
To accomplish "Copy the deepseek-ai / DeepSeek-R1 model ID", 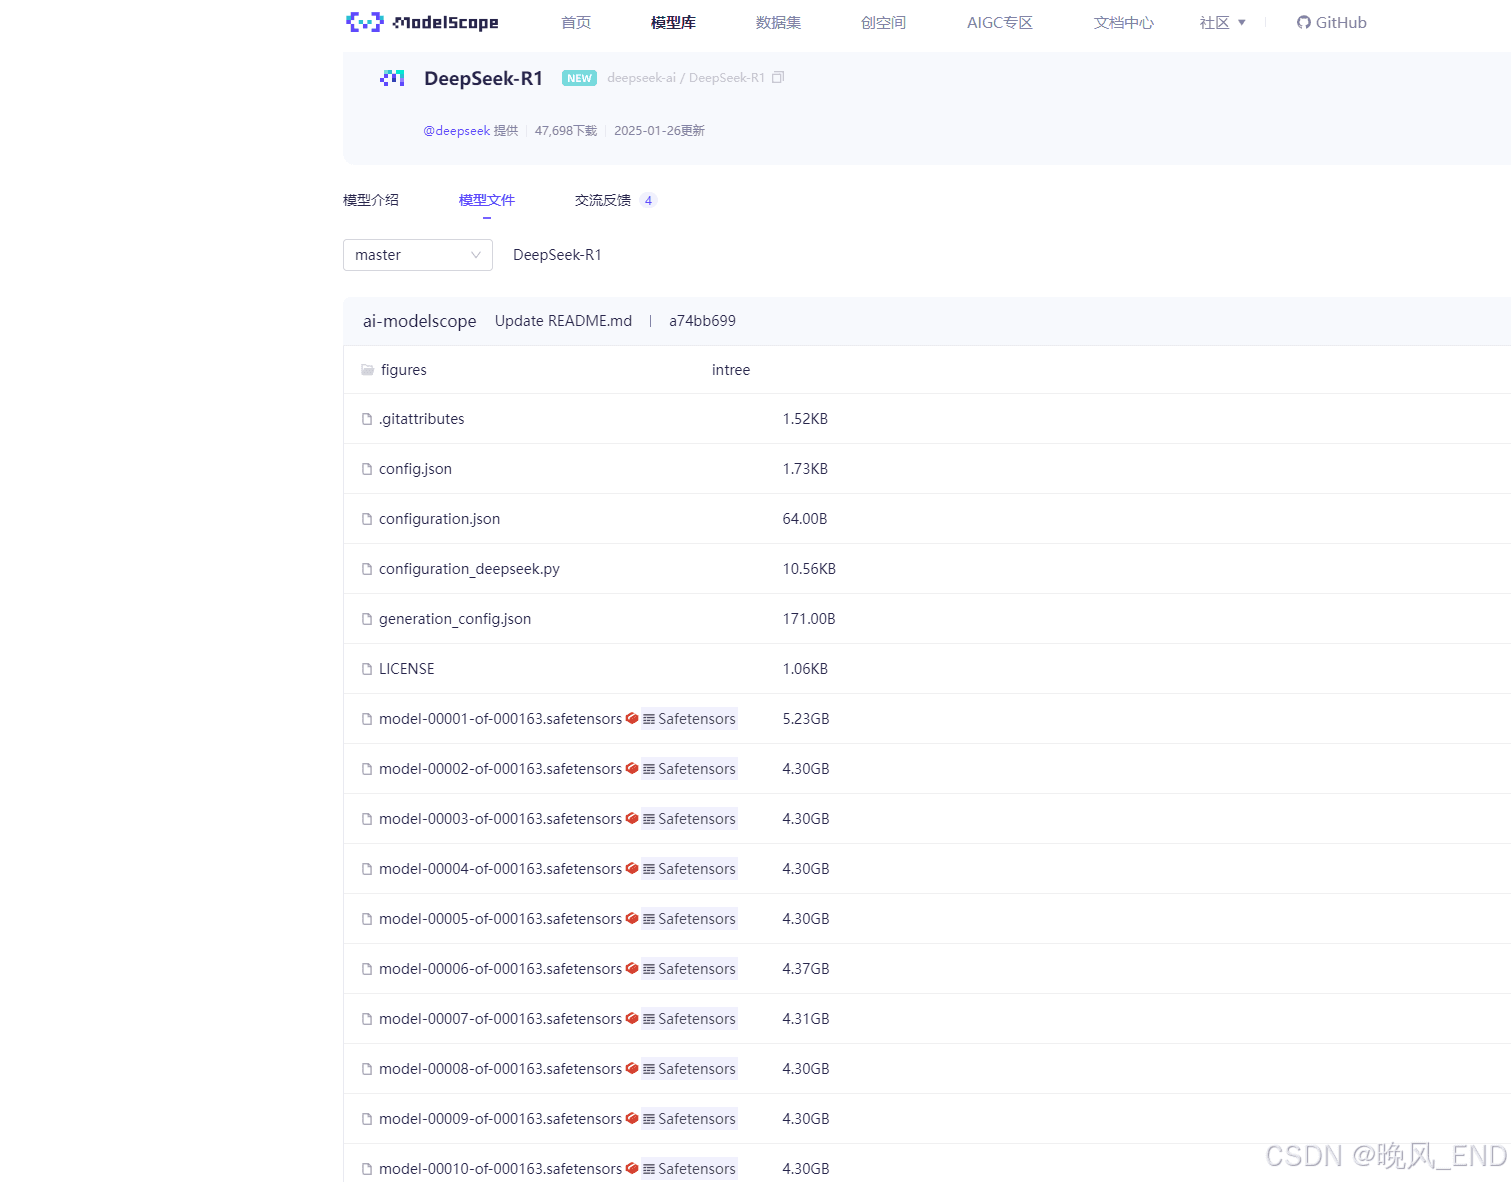I will coord(778,77).
